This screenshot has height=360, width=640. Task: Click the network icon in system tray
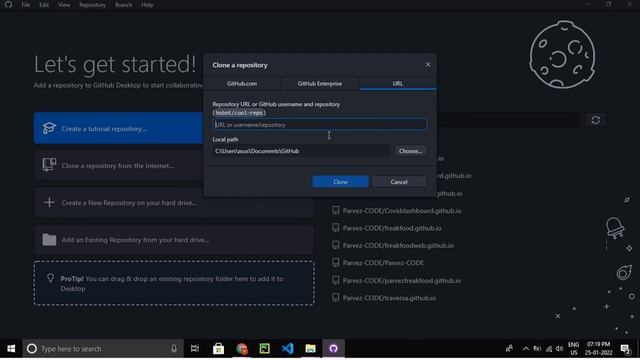coord(549,349)
